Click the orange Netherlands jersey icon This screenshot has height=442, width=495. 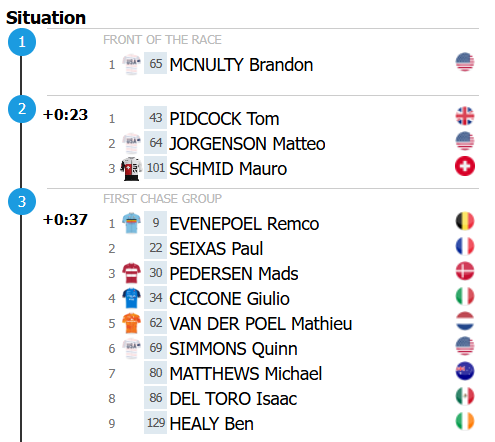point(131,323)
